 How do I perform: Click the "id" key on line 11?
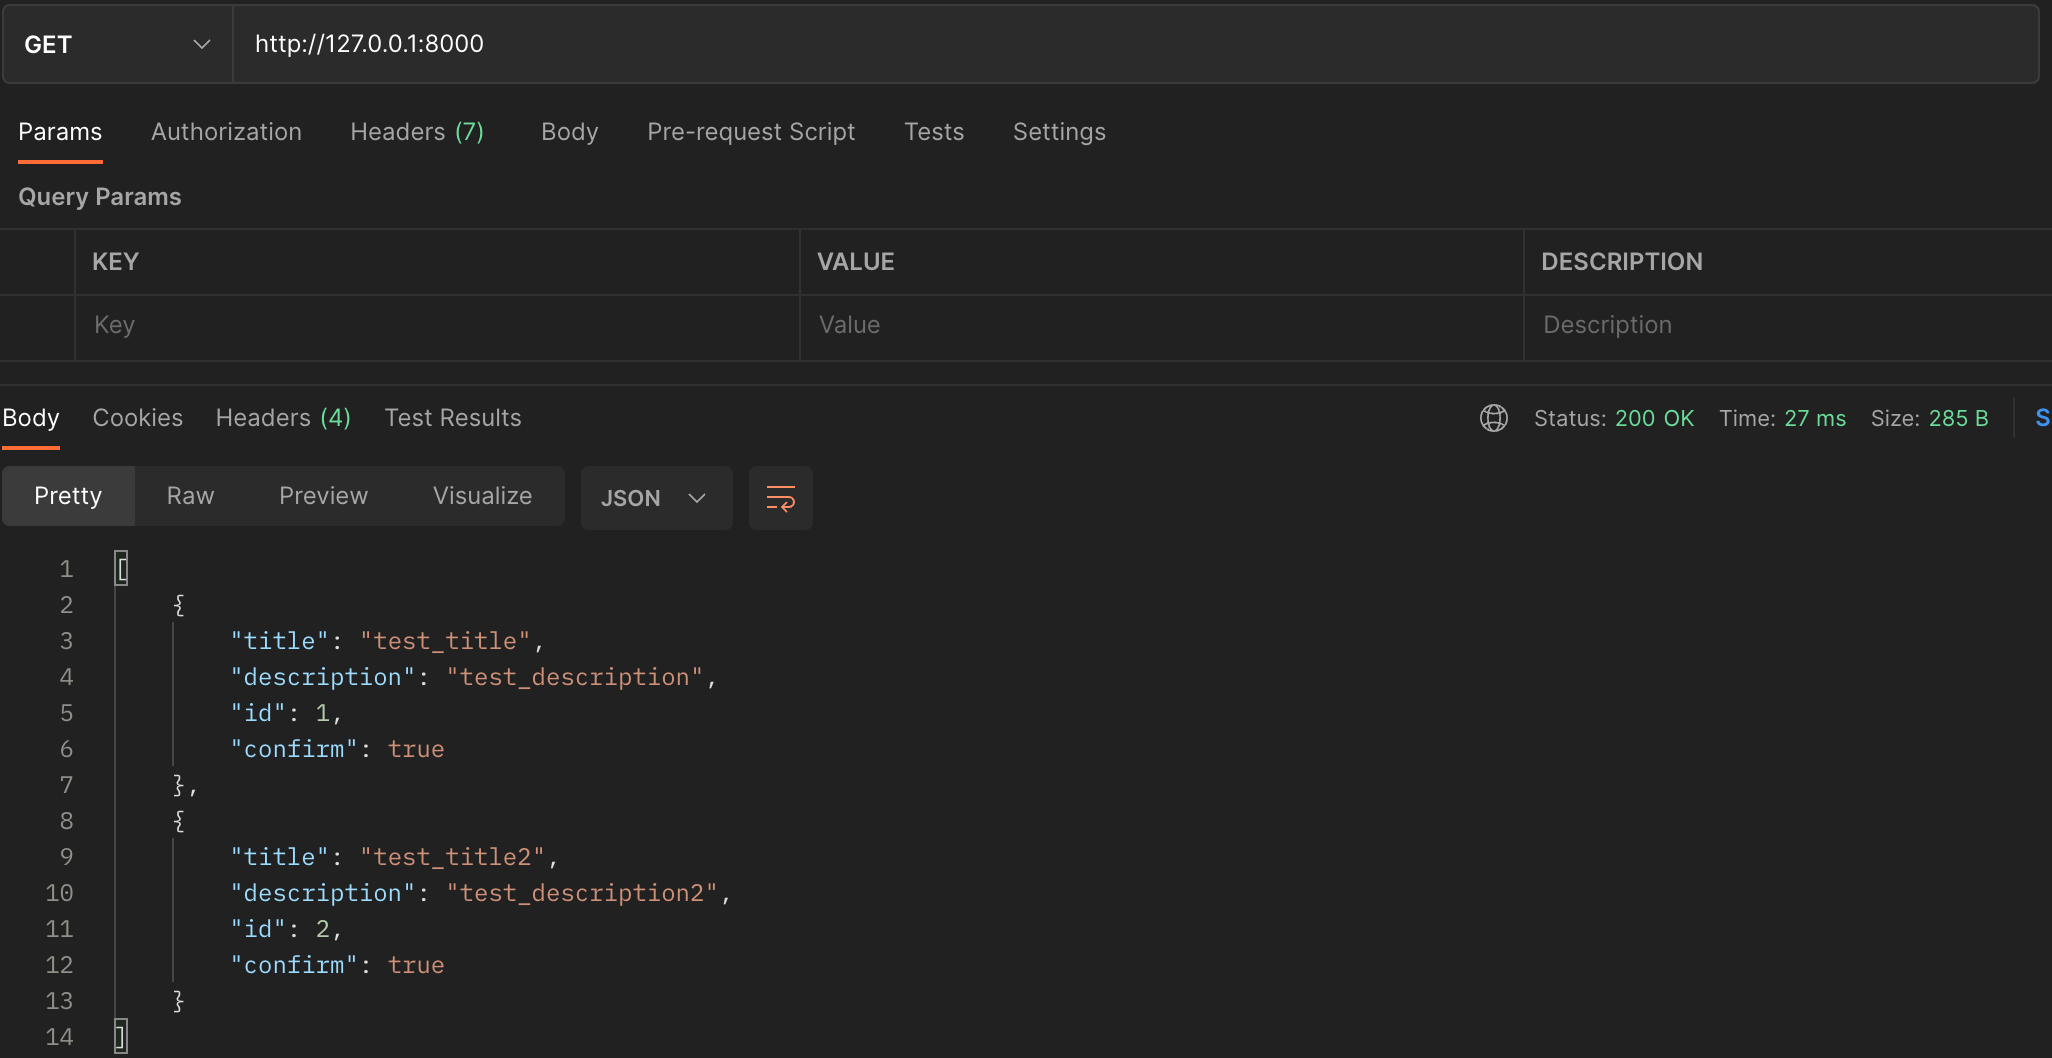click(x=258, y=929)
